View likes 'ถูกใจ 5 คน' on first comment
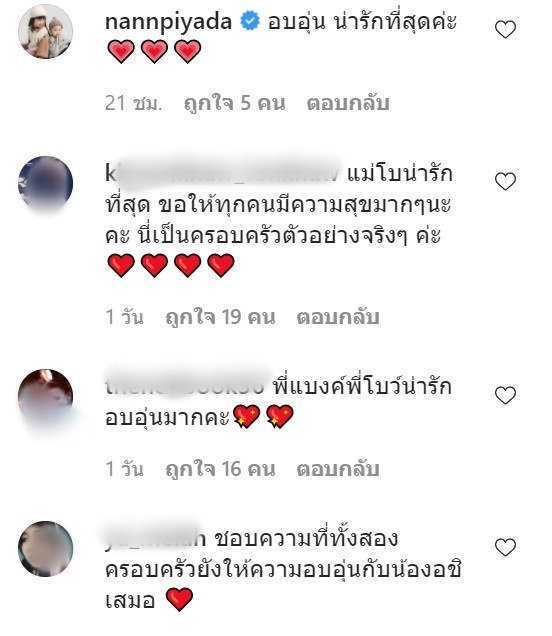This screenshot has width=552, height=636. (x=234, y=103)
